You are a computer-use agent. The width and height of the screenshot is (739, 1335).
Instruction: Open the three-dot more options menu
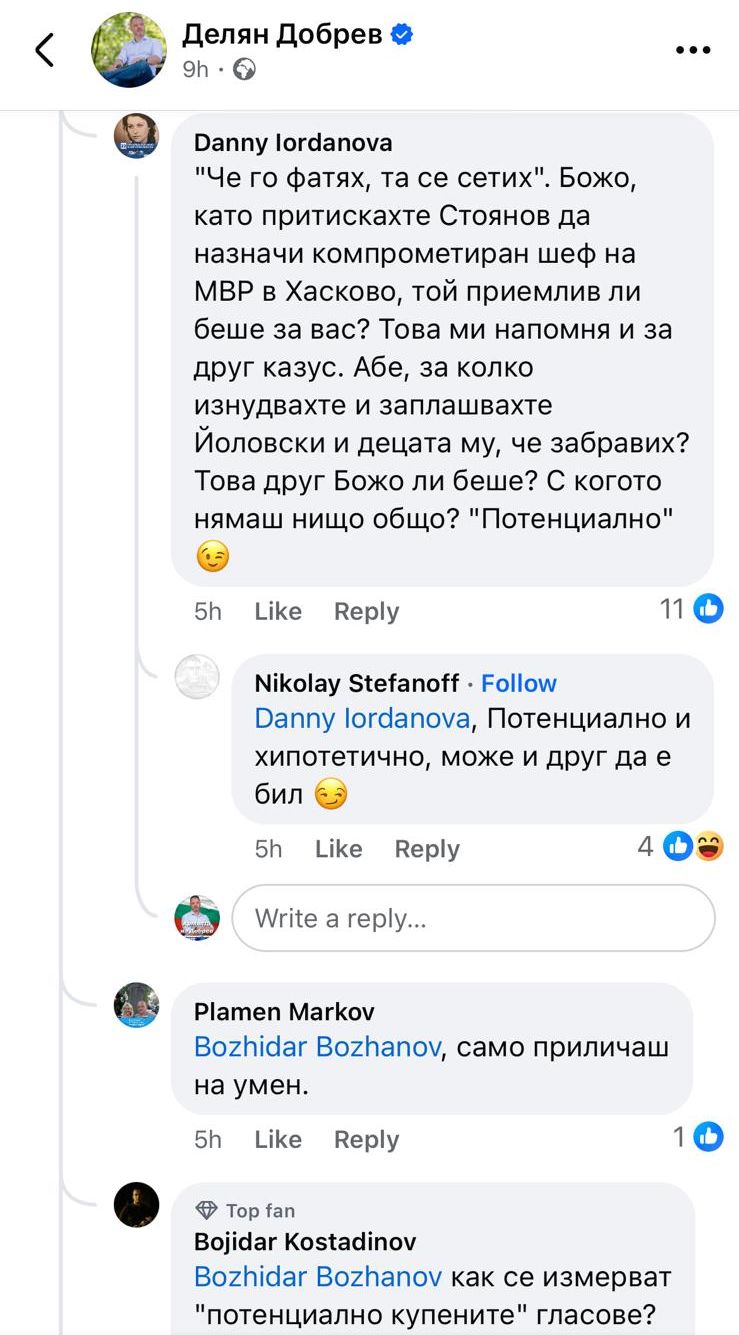click(x=692, y=50)
